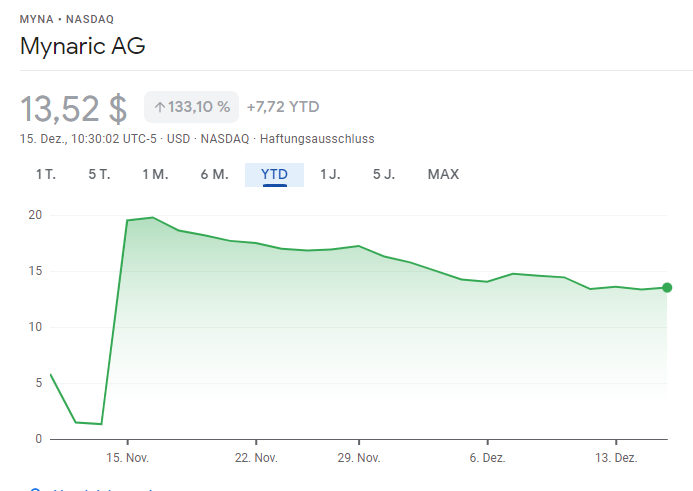Click the 13,52 $ price value
The width and height of the screenshot is (693, 491).
tap(74, 107)
